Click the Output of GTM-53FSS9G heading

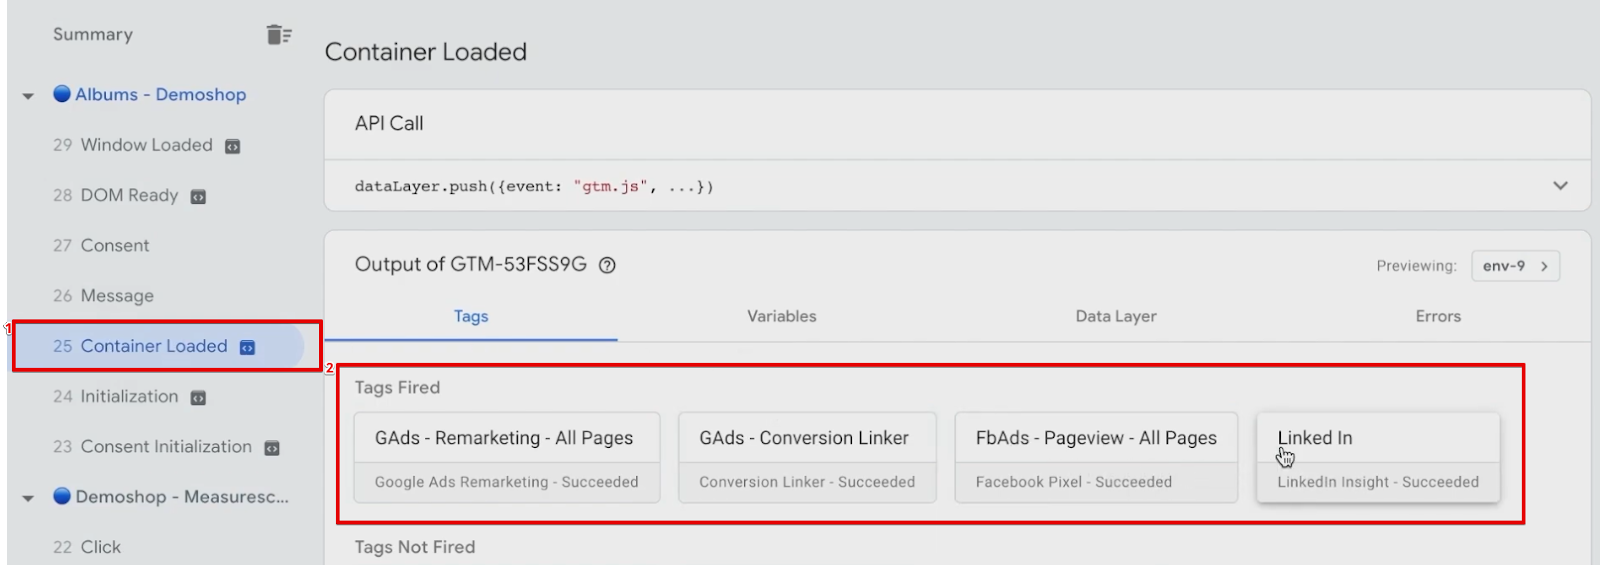click(x=471, y=264)
